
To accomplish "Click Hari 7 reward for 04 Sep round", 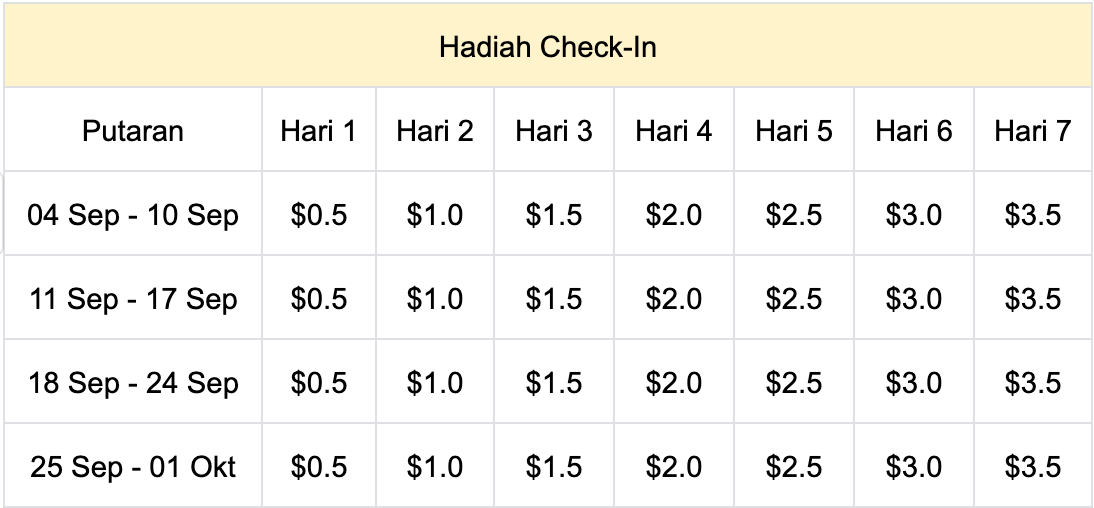I will [1032, 215].
